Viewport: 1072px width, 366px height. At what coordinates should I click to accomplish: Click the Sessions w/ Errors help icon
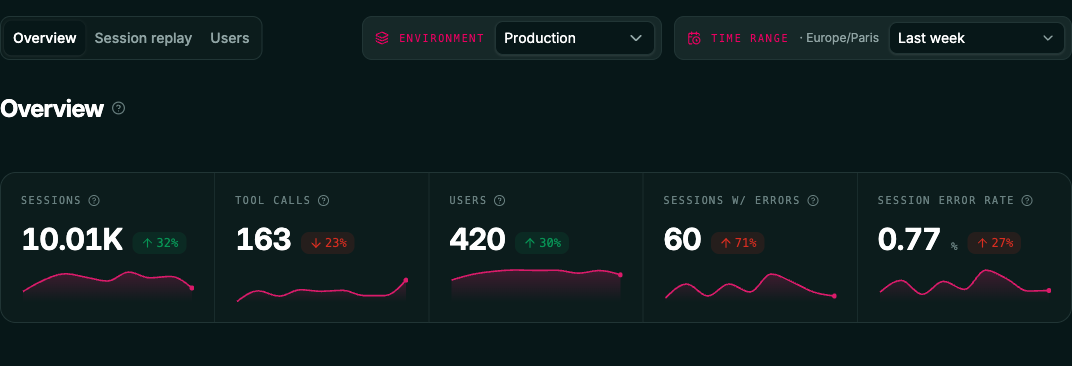coord(813,200)
